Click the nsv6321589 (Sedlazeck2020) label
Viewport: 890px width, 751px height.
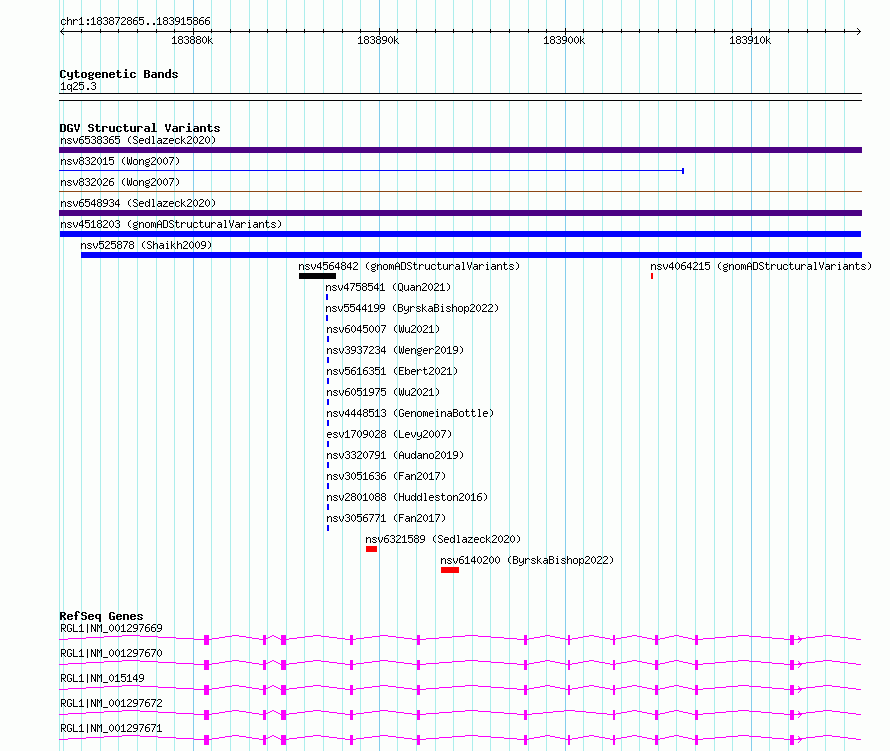click(443, 539)
